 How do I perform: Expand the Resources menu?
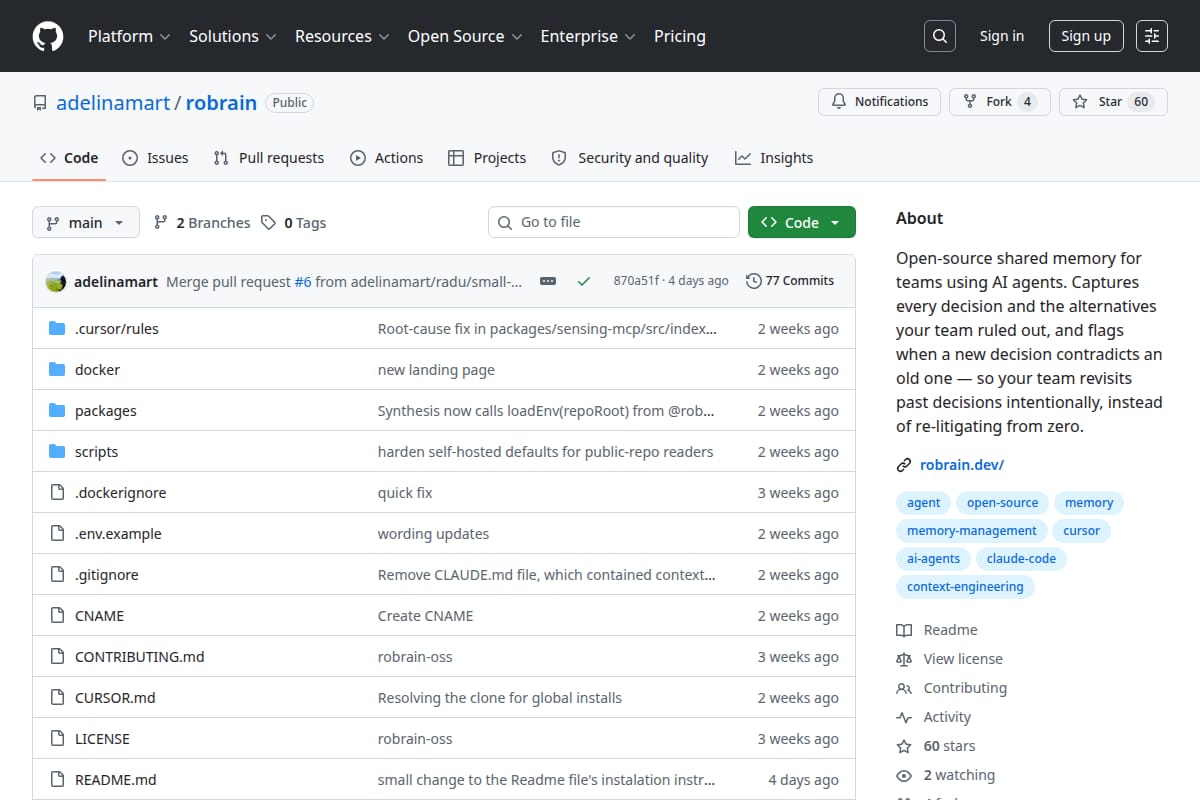click(x=341, y=36)
